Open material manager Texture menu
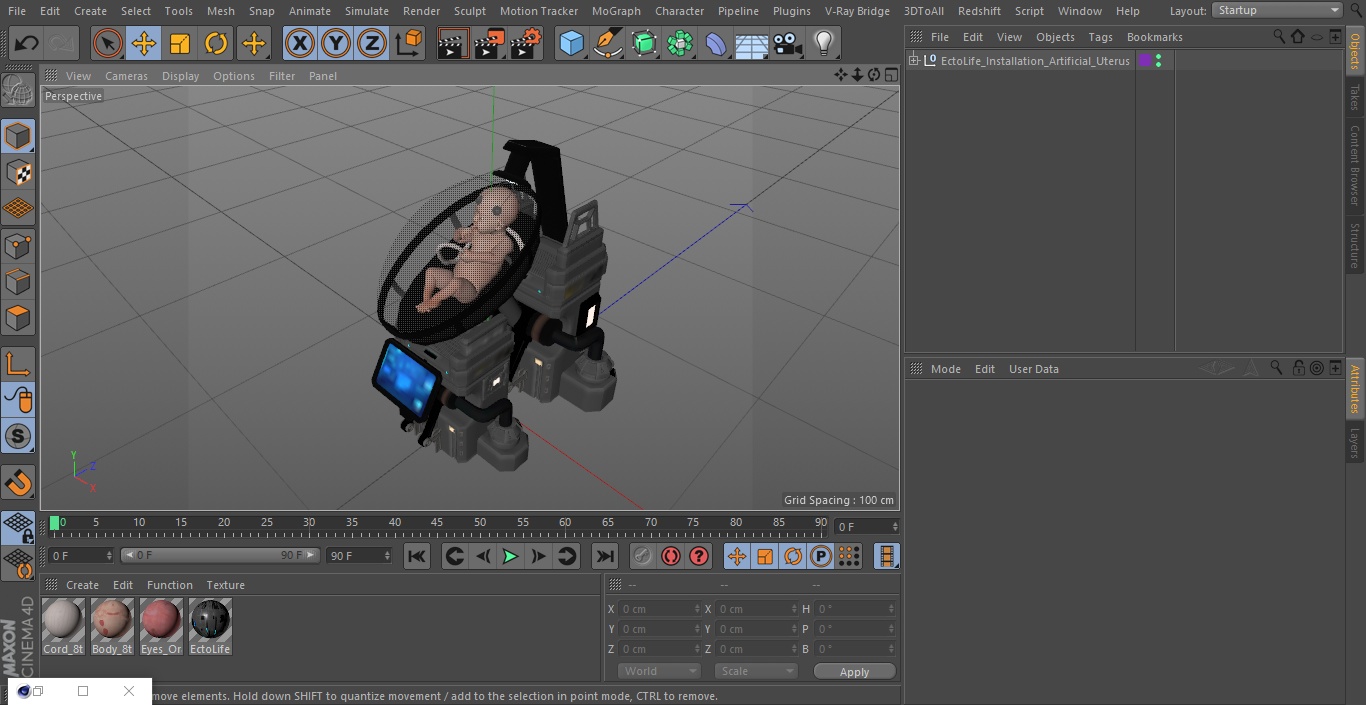This screenshot has height=705, width=1366. tap(225, 585)
